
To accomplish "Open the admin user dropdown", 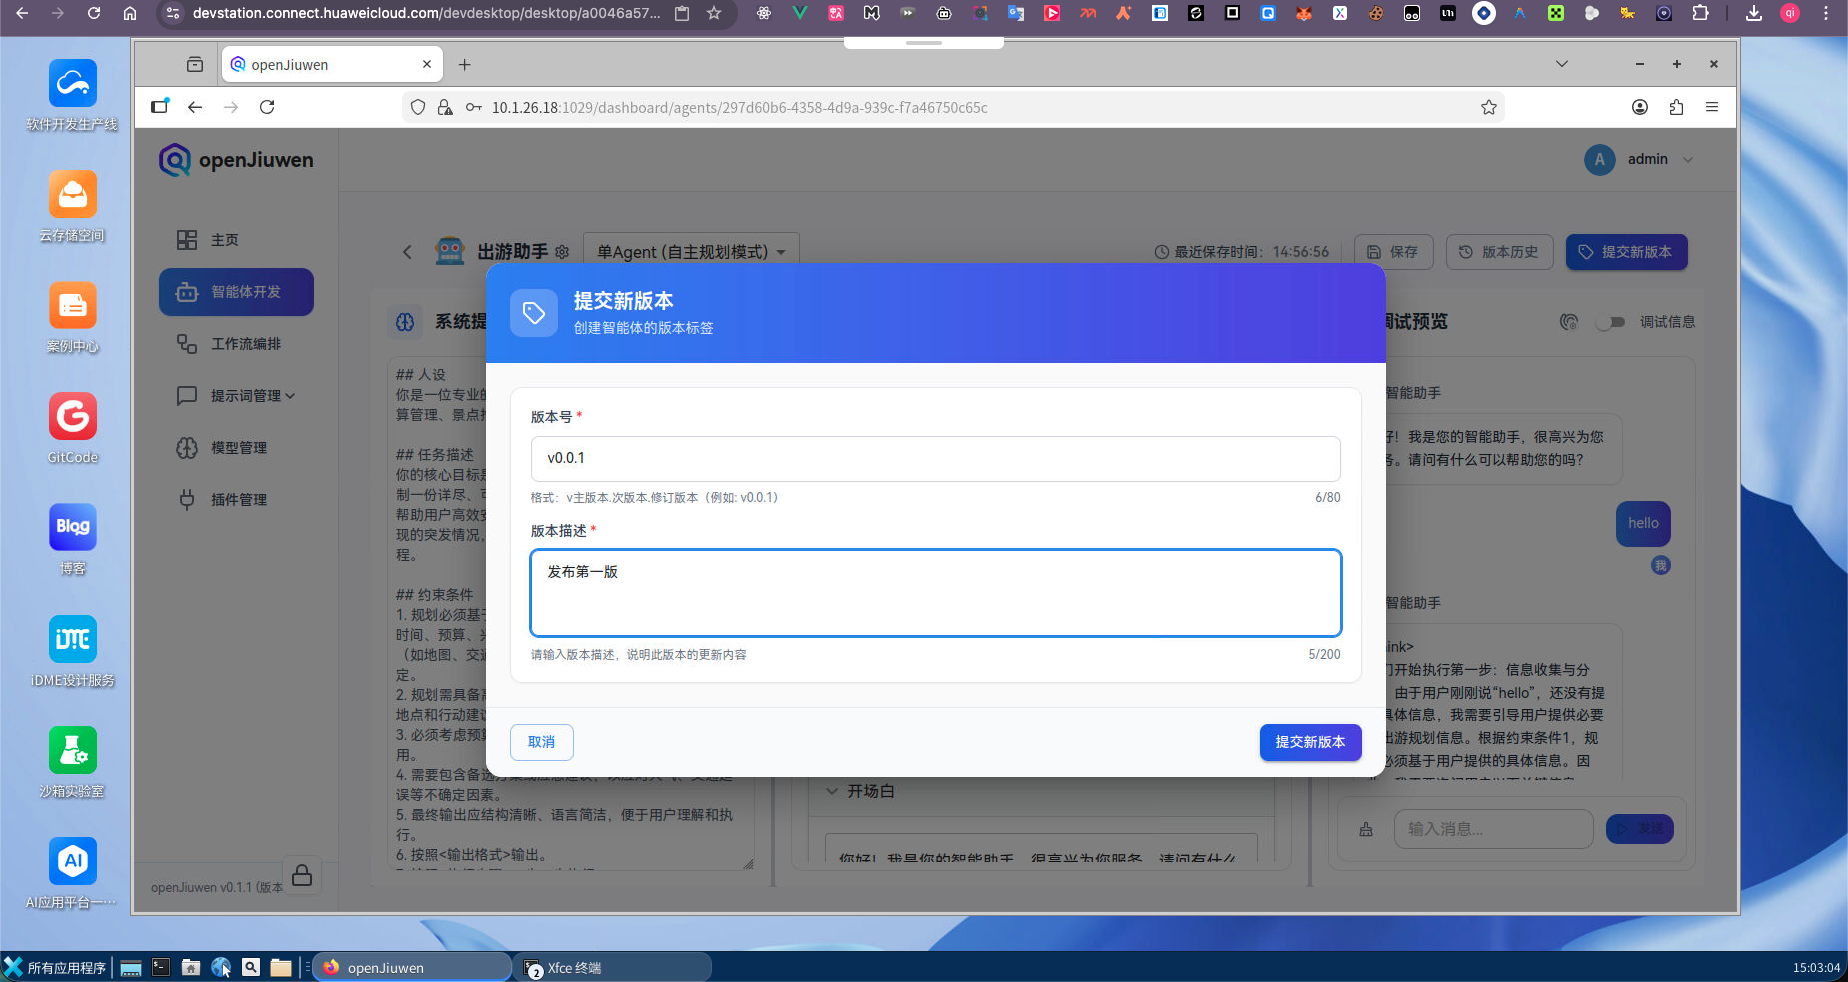I will click(x=1640, y=160).
